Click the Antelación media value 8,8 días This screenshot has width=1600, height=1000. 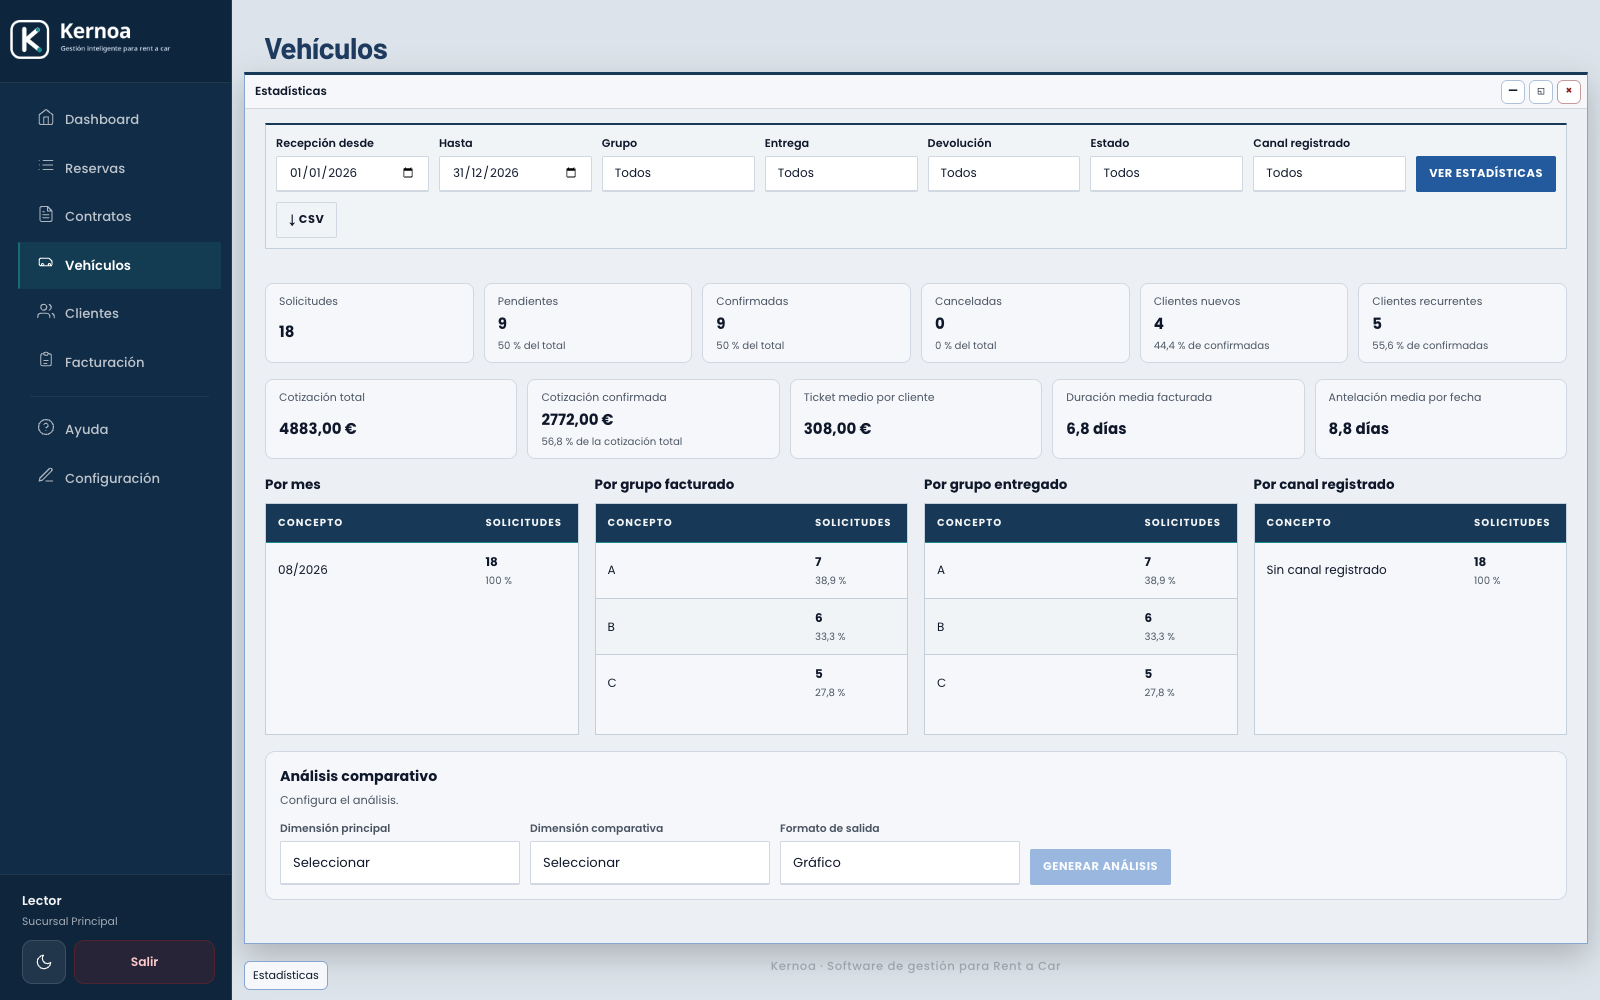(1358, 428)
